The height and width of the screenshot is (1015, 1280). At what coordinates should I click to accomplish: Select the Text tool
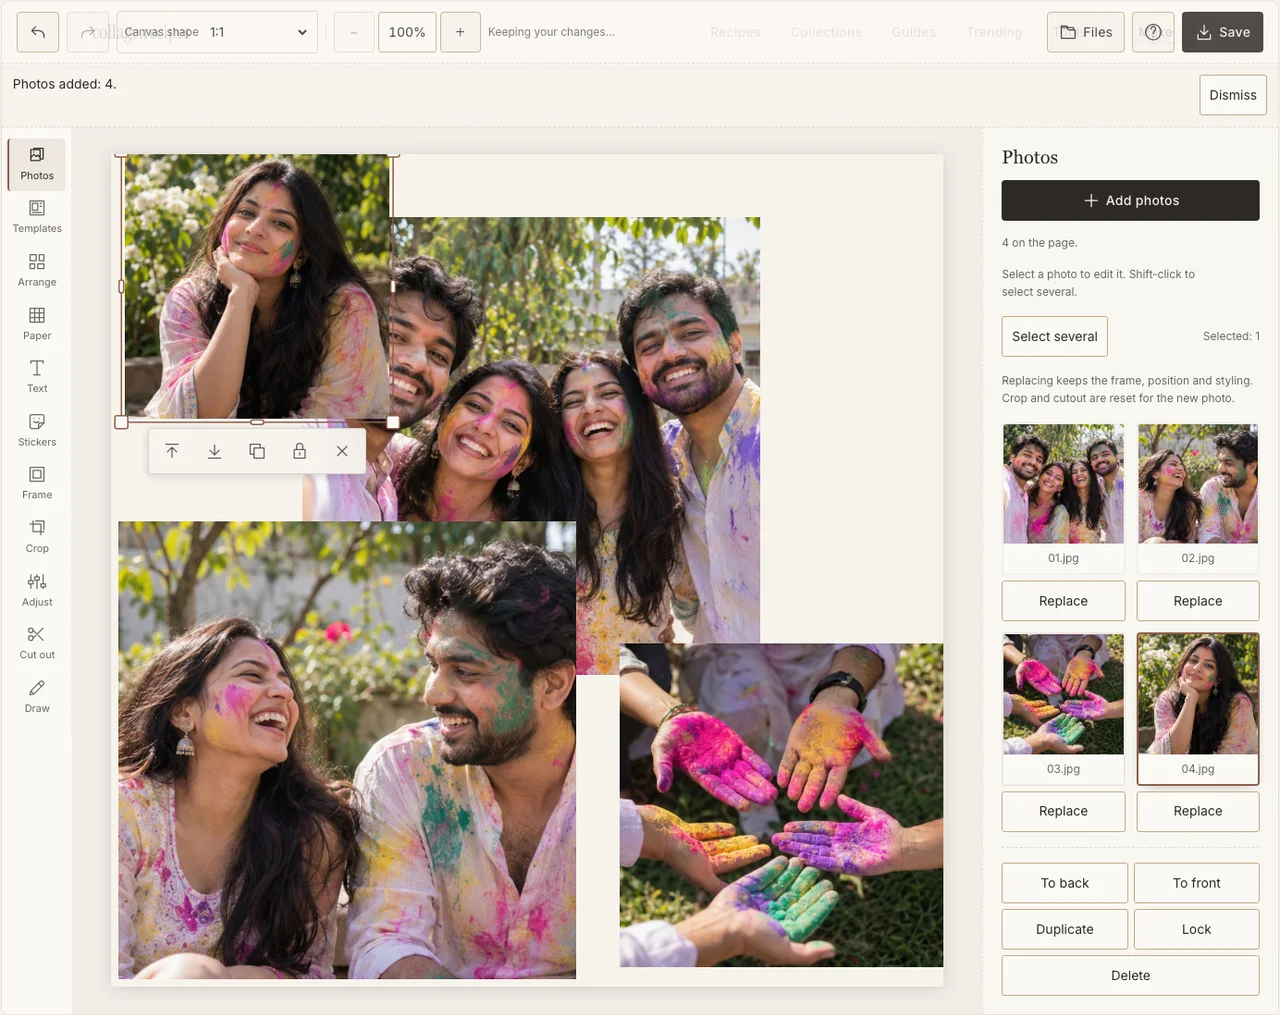click(37, 377)
